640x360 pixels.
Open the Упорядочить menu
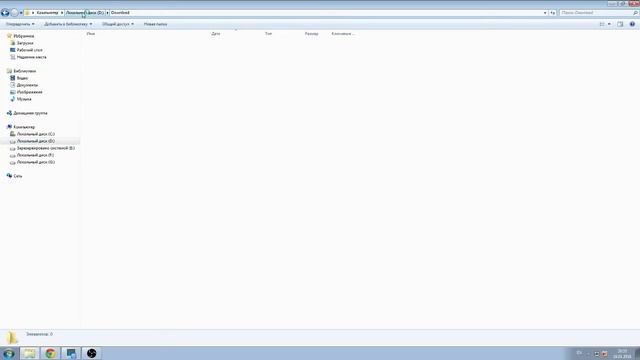[x=20, y=24]
